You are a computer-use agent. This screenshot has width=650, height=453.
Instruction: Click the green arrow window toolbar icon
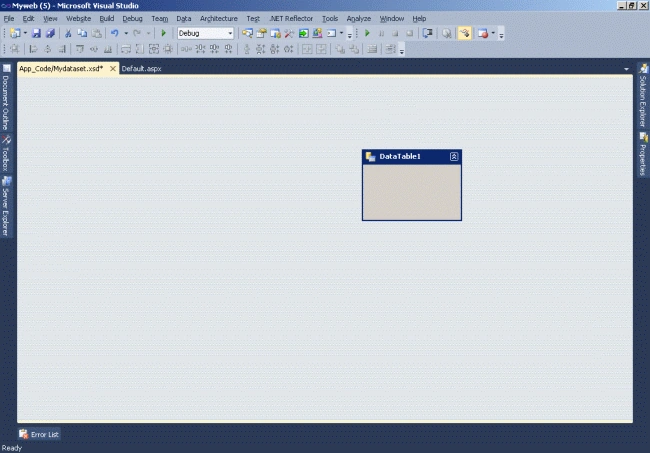click(303, 33)
